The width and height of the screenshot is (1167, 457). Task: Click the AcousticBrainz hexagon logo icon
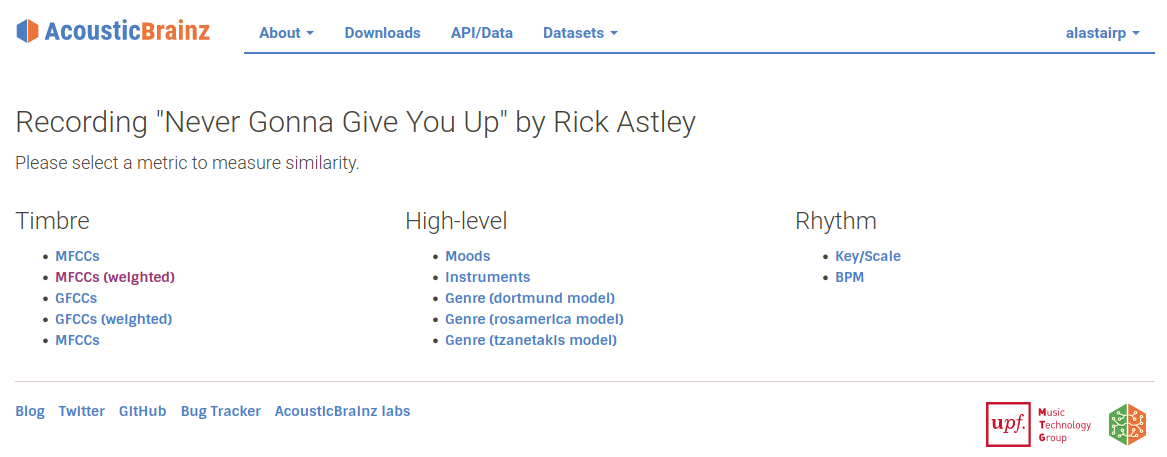tap(28, 31)
